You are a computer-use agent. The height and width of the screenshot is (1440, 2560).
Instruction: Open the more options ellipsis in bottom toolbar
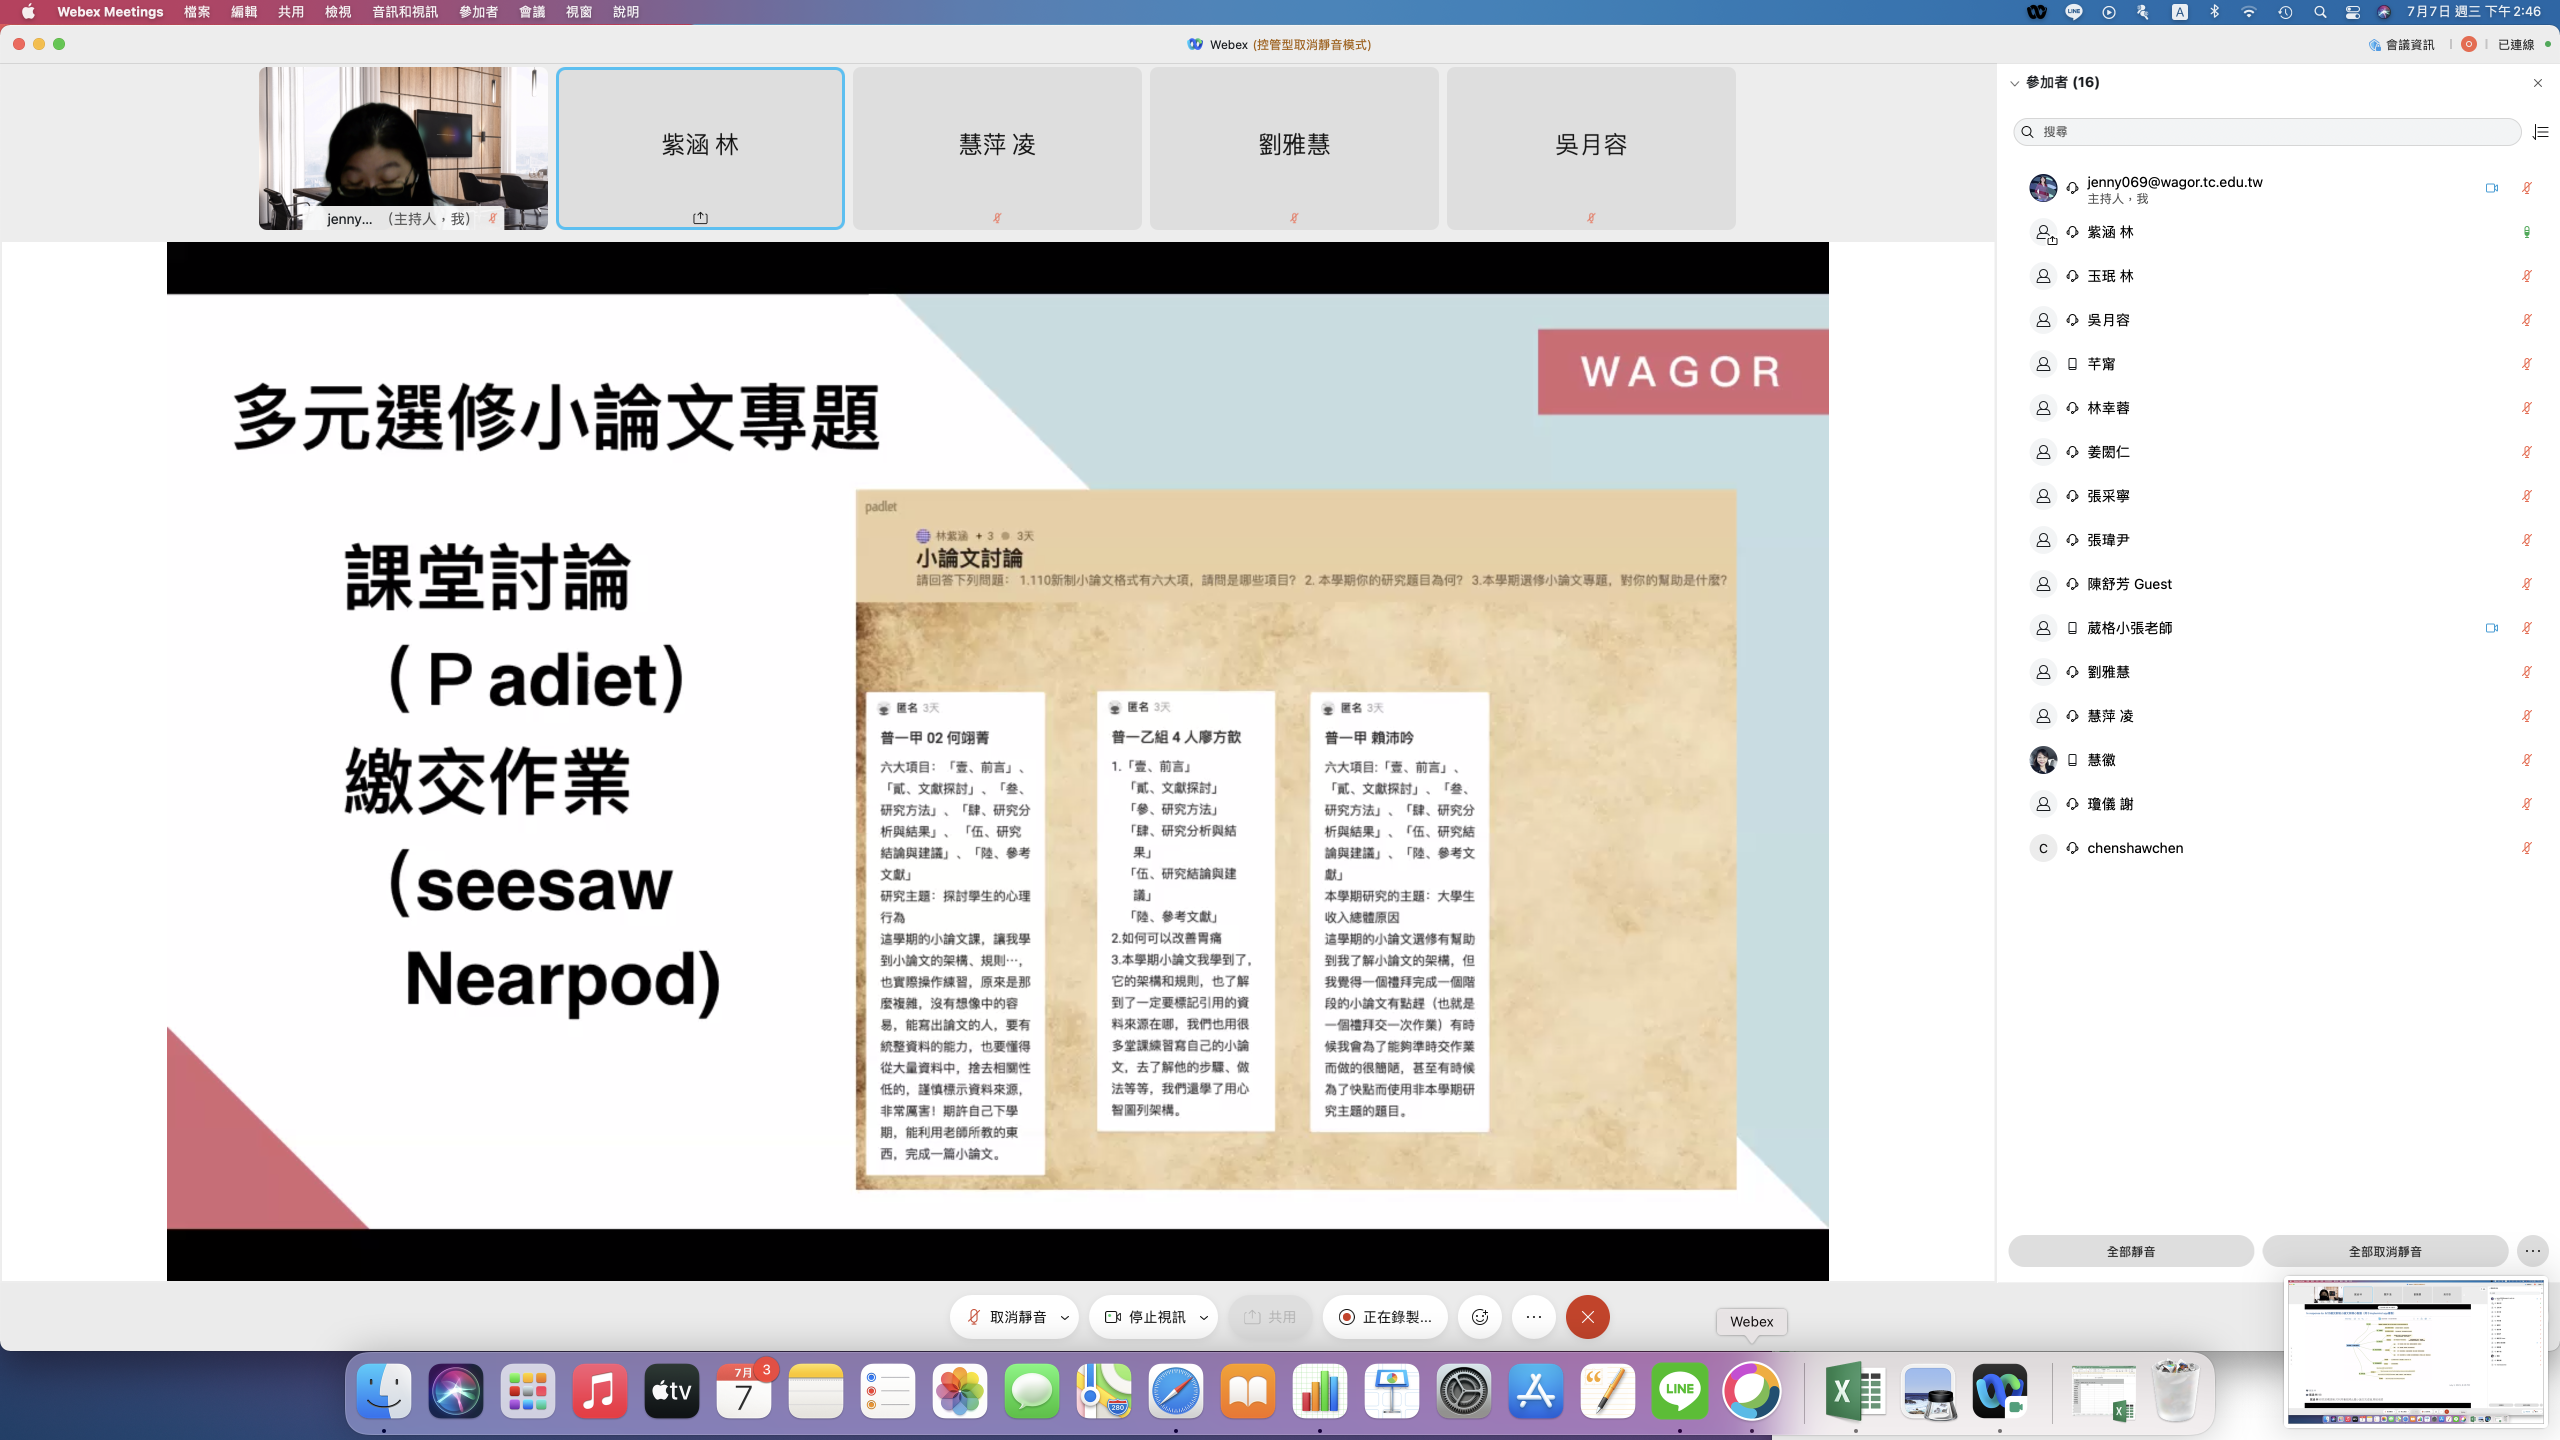pyautogui.click(x=1534, y=1317)
